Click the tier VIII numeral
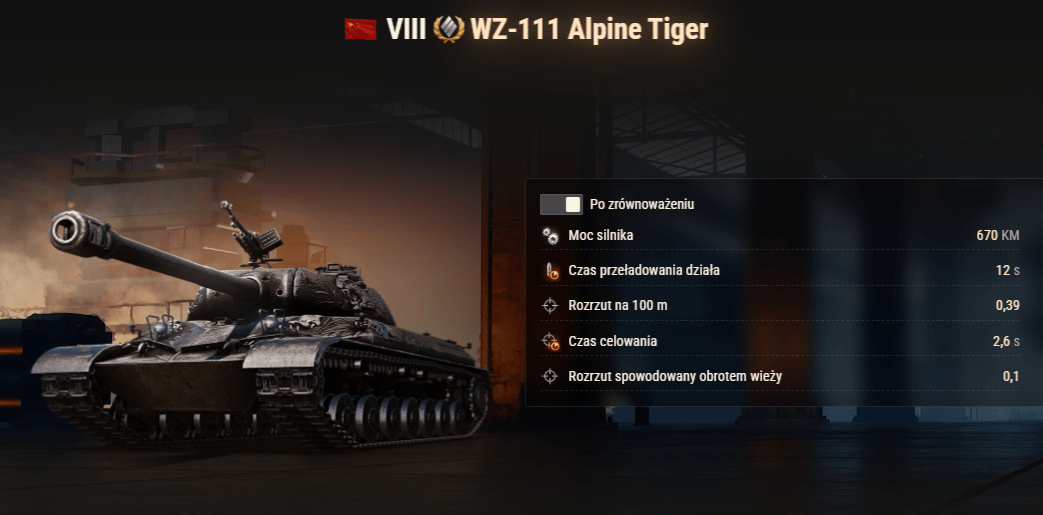 coord(406,30)
